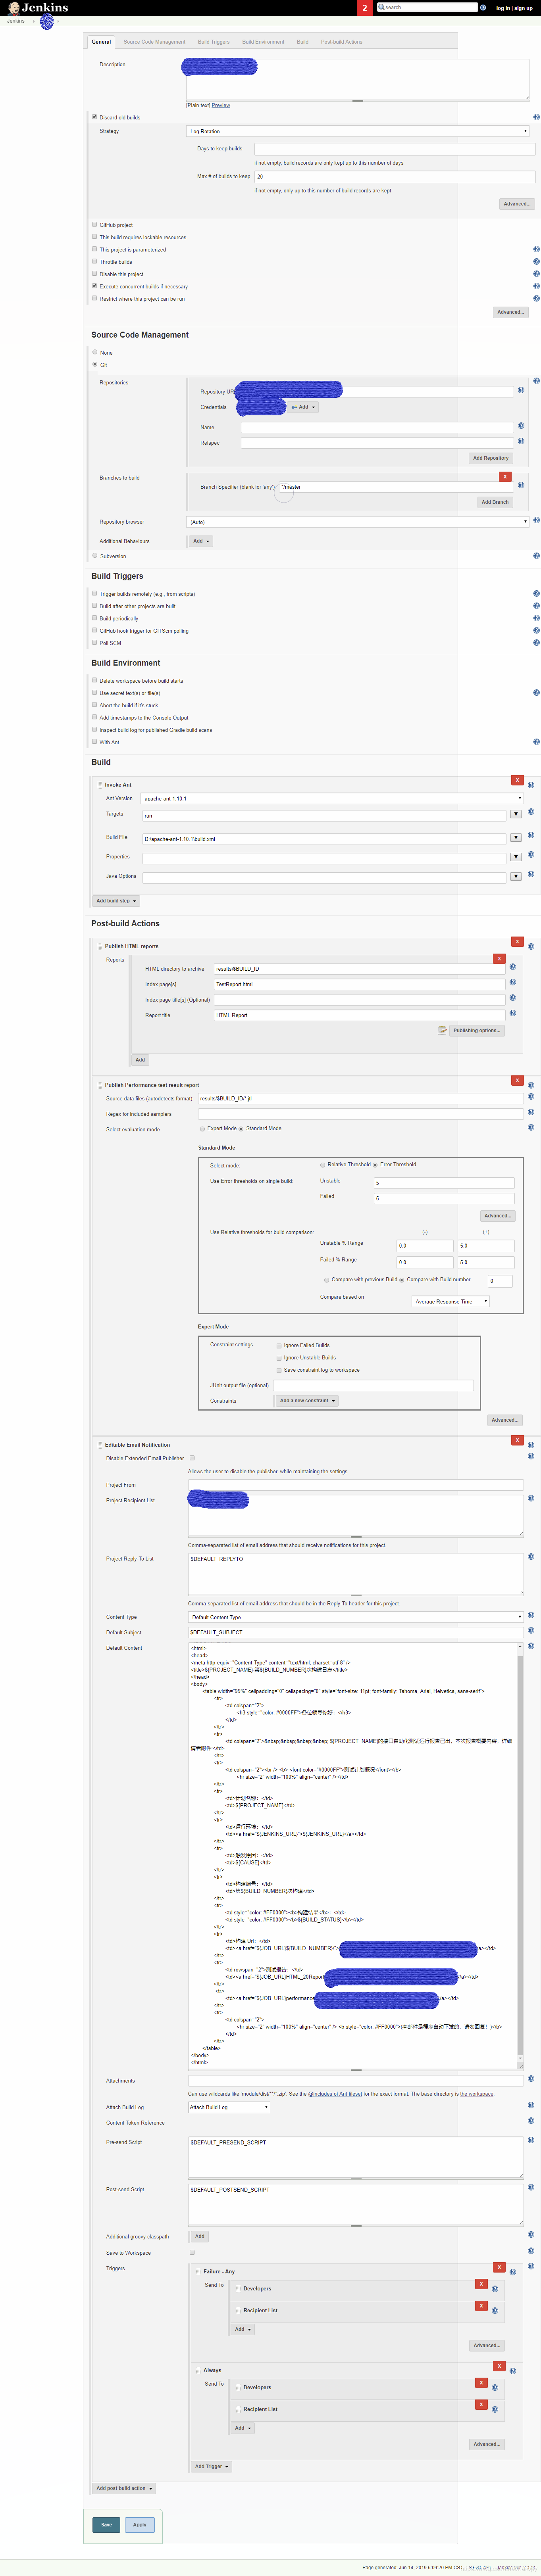Remove the Always trigger
The height and width of the screenshot is (2576, 541).
(499, 2366)
